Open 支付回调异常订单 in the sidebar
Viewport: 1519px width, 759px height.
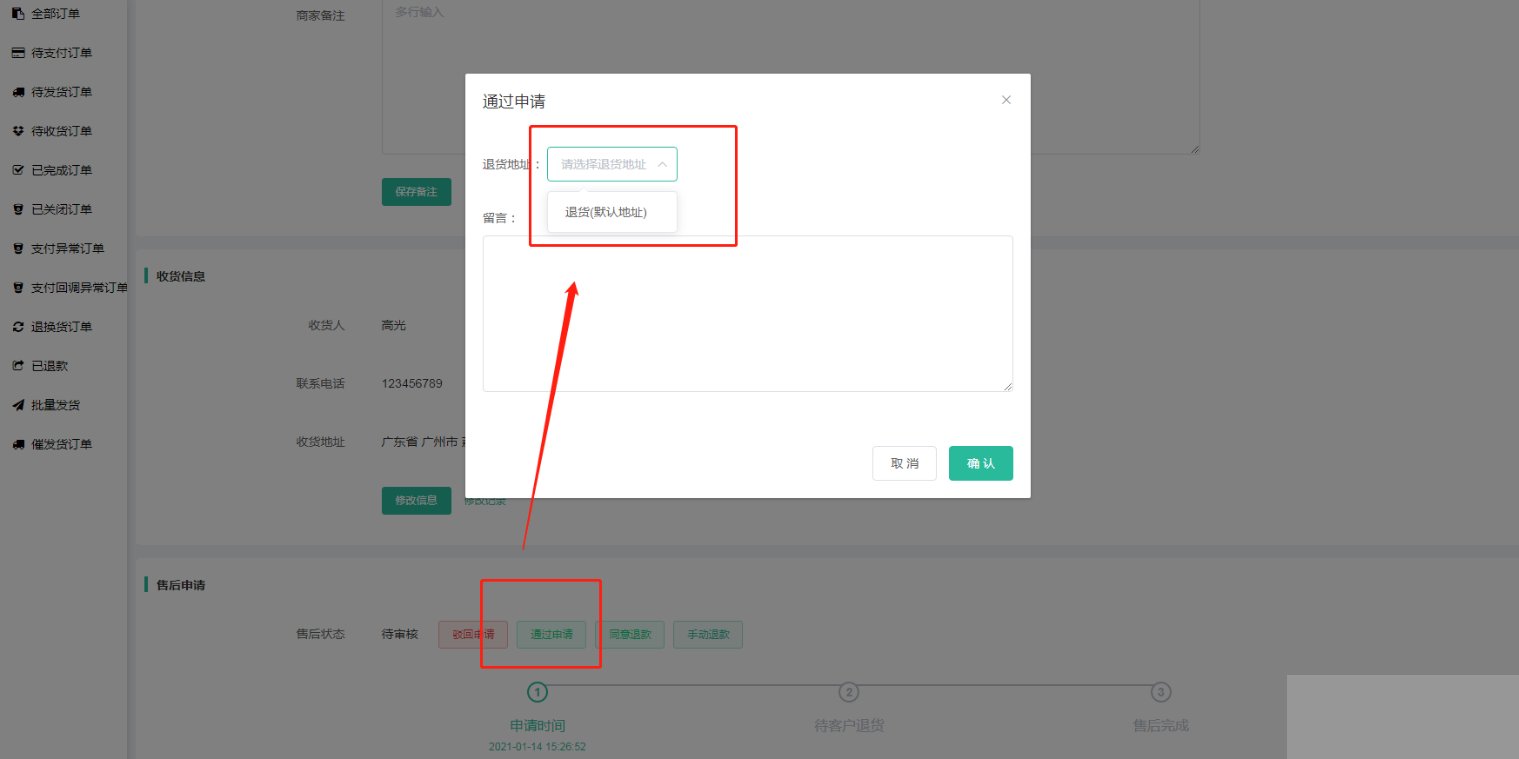coord(79,288)
